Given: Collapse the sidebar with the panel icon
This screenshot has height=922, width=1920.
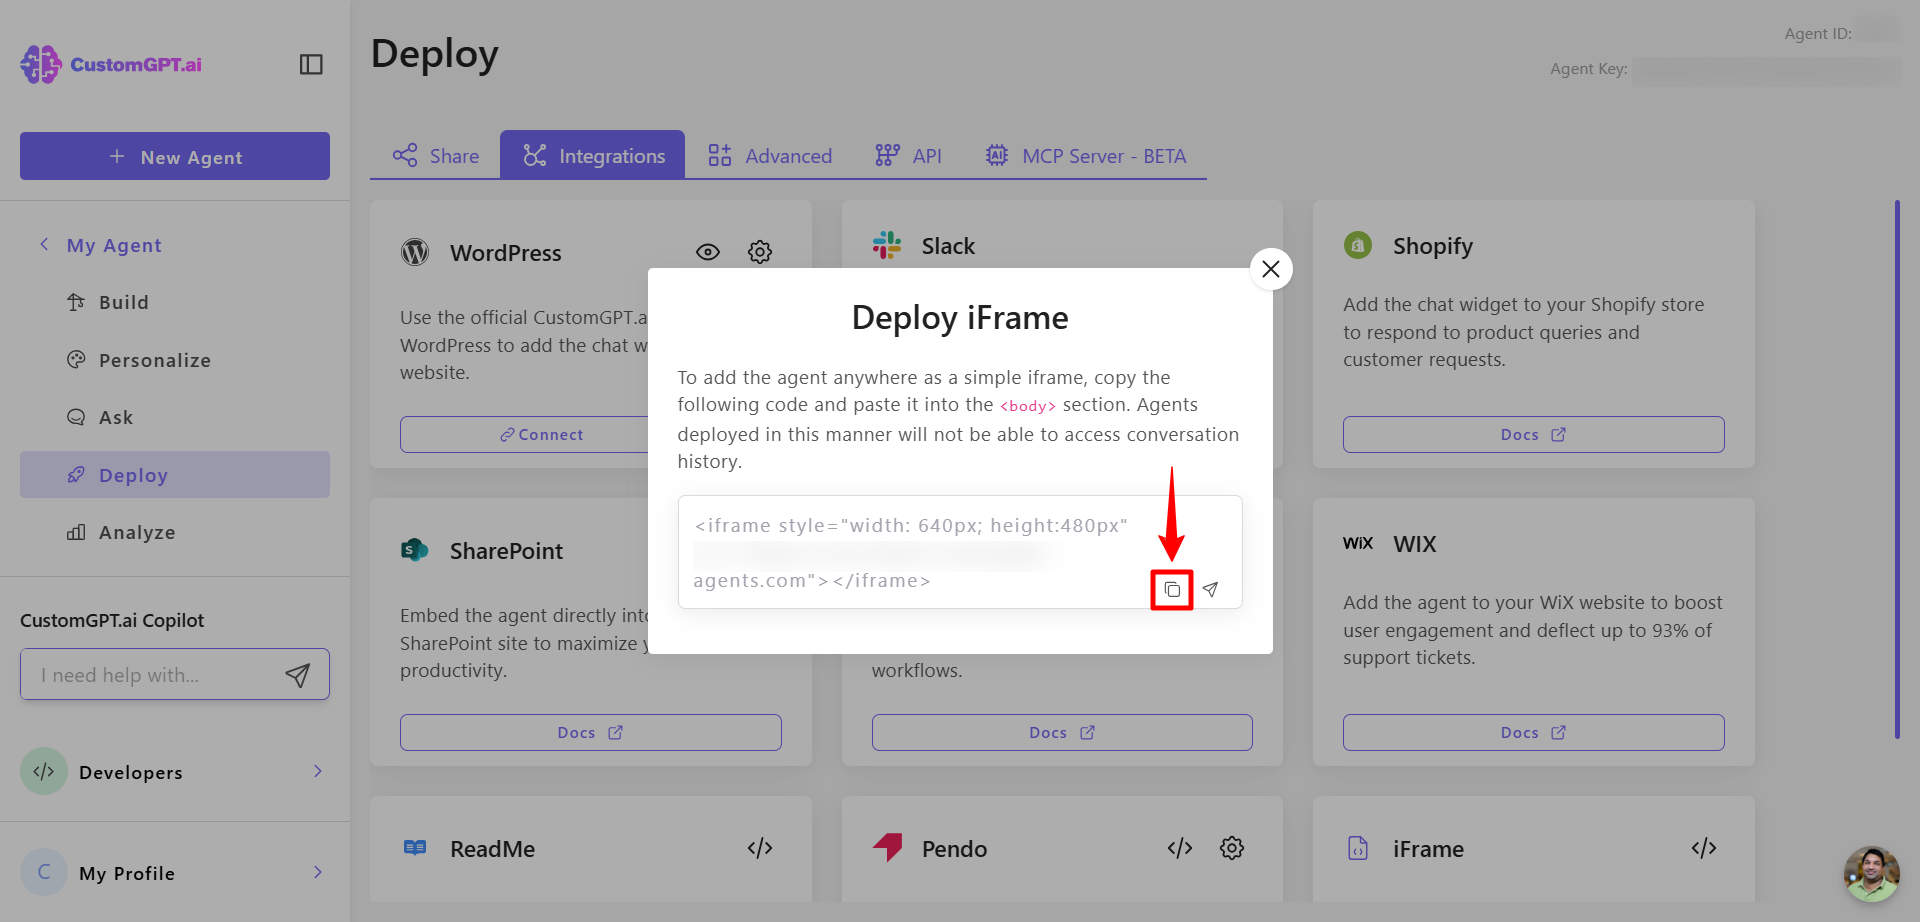Looking at the screenshot, I should [x=311, y=64].
